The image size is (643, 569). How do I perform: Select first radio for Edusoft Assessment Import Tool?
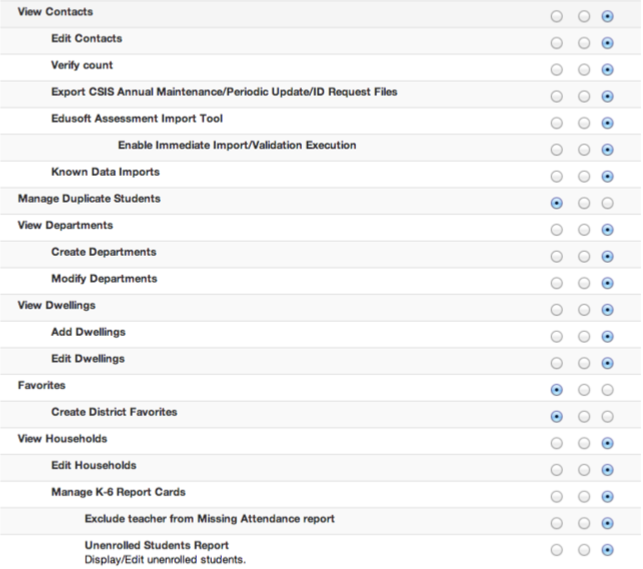coord(556,123)
